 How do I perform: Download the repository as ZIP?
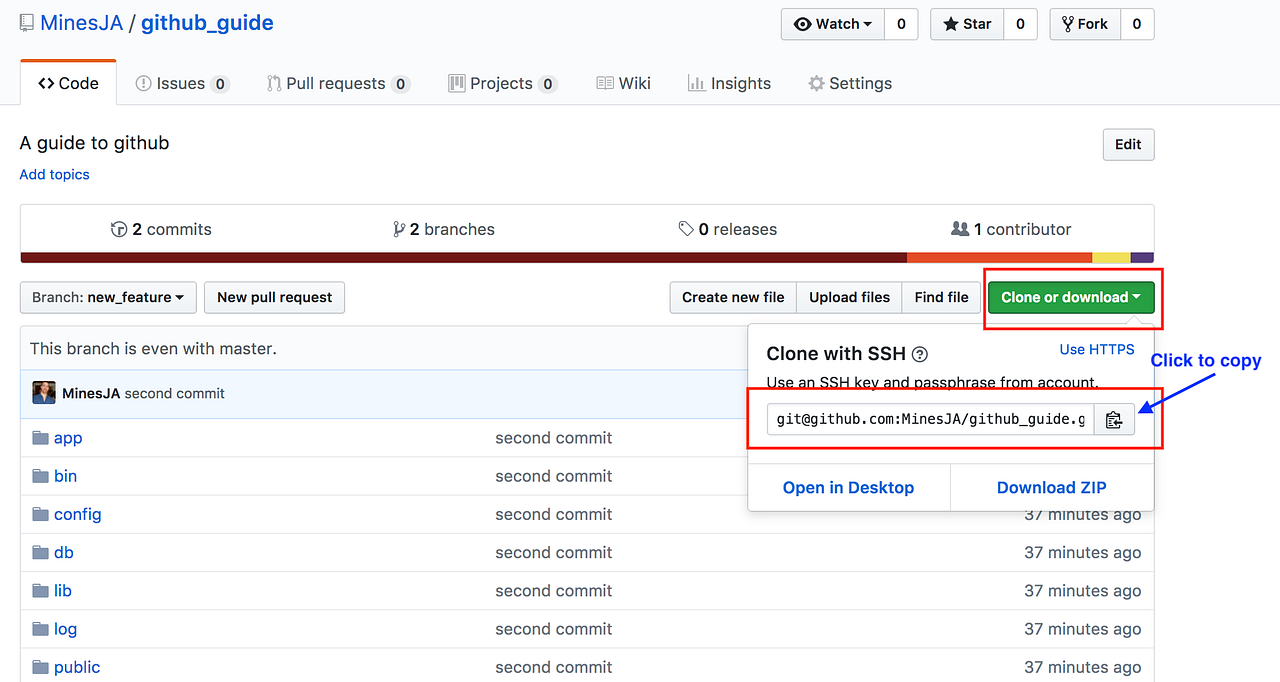pos(1051,487)
